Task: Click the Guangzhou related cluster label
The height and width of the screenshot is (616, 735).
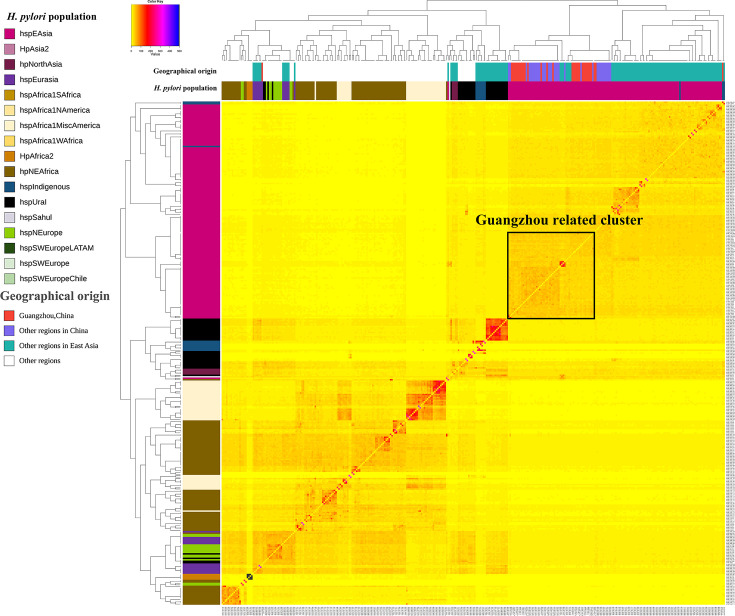Action: 559,220
